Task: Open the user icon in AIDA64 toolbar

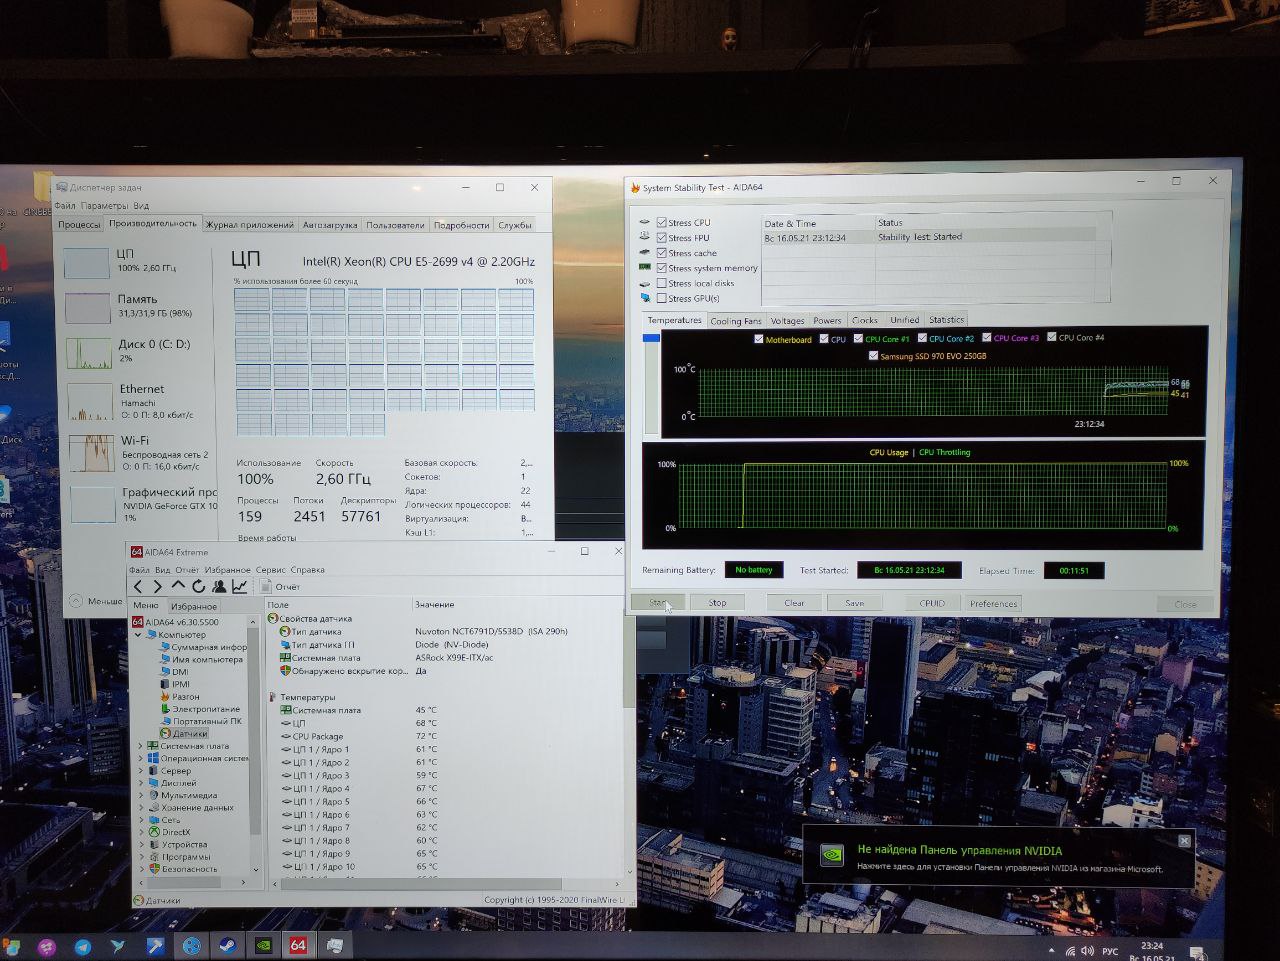Action: pos(219,586)
